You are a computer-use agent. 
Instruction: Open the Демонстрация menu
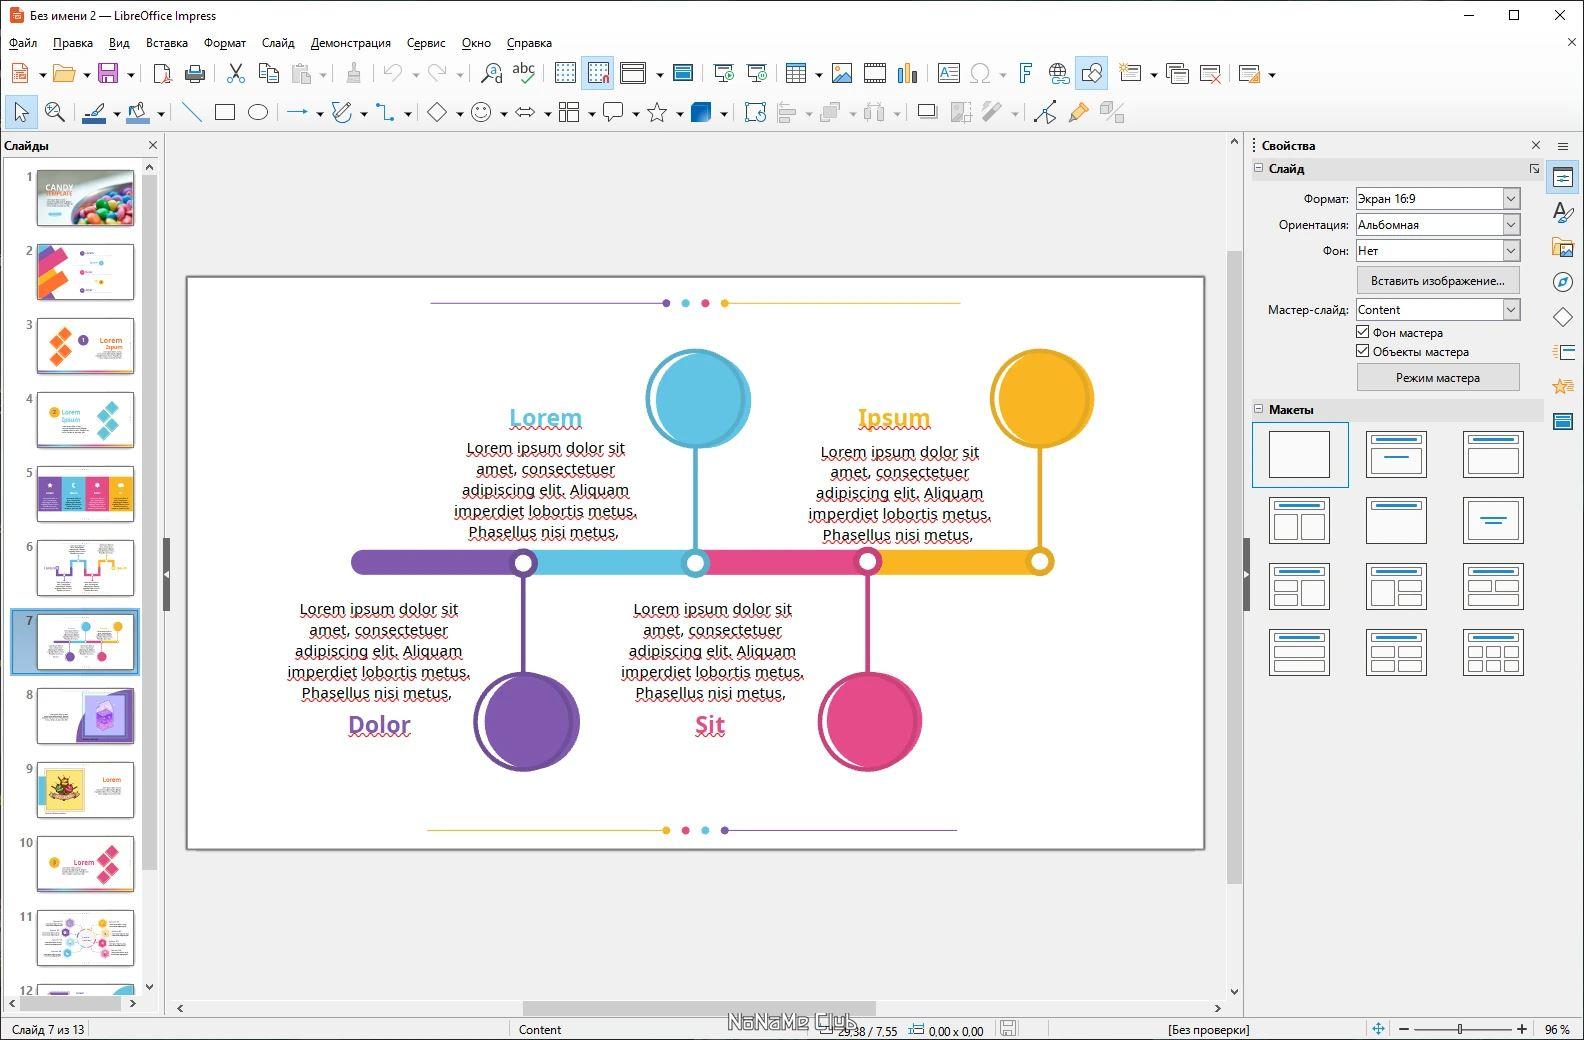click(x=350, y=43)
